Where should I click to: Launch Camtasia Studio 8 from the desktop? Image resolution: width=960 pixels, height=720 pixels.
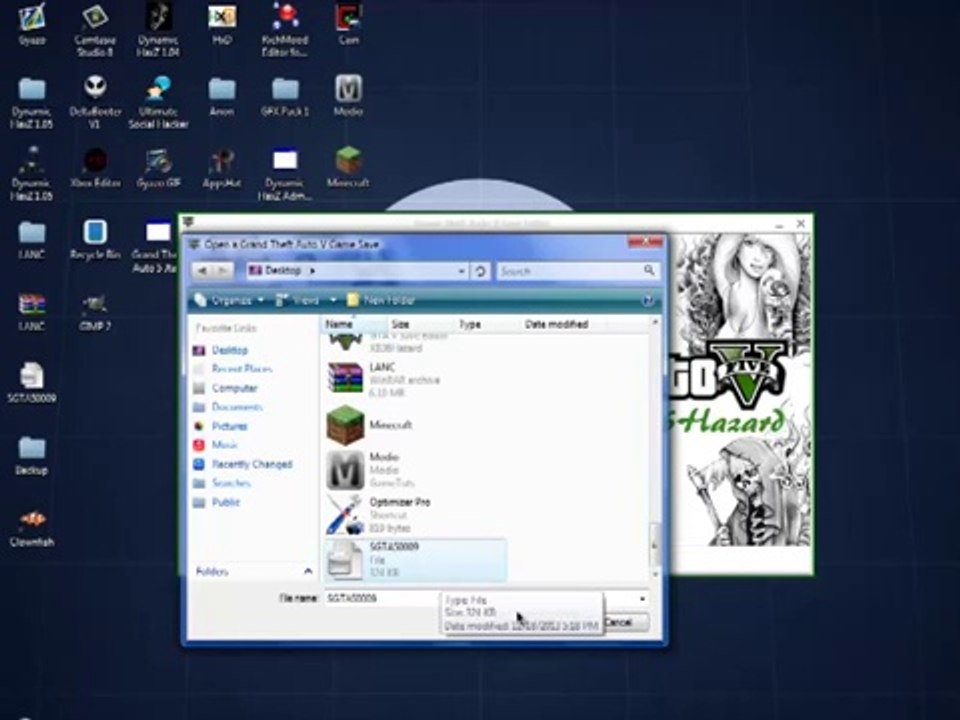(94, 29)
